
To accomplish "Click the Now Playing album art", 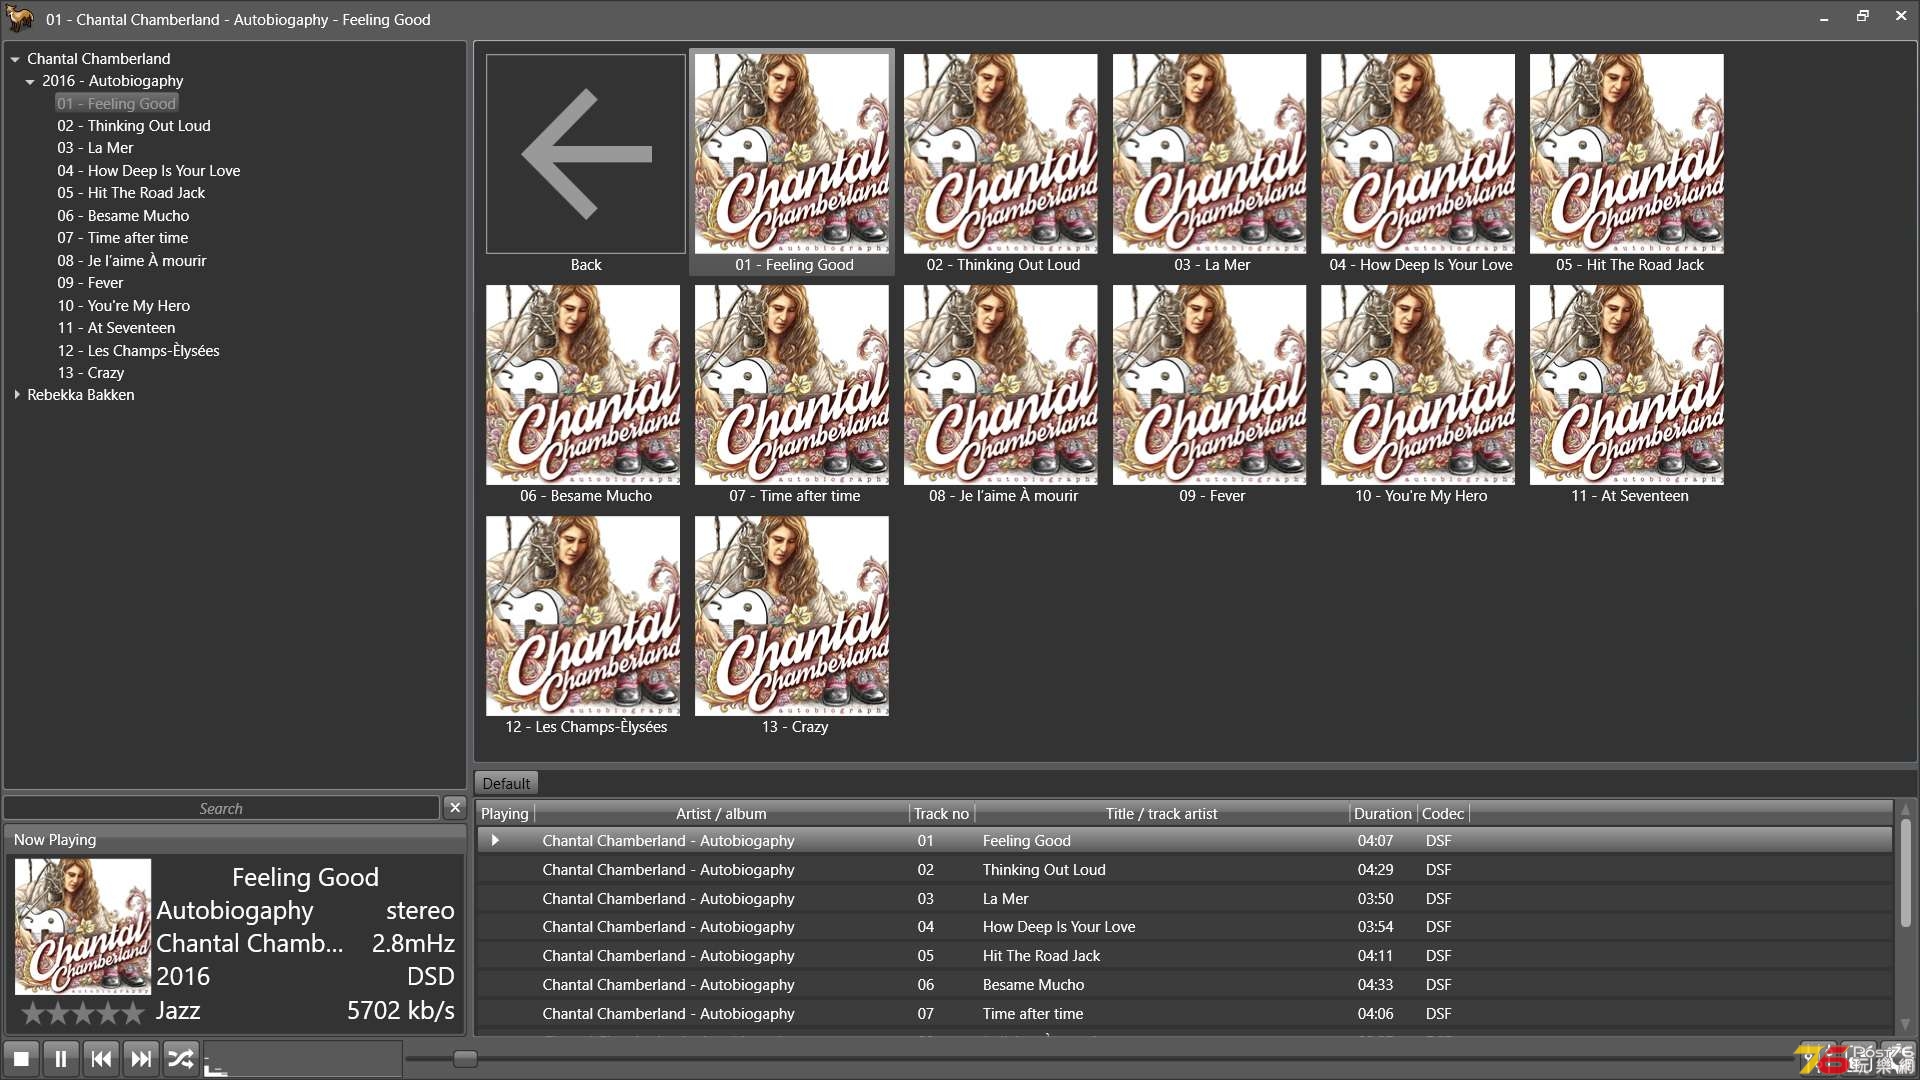I will pyautogui.click(x=83, y=927).
